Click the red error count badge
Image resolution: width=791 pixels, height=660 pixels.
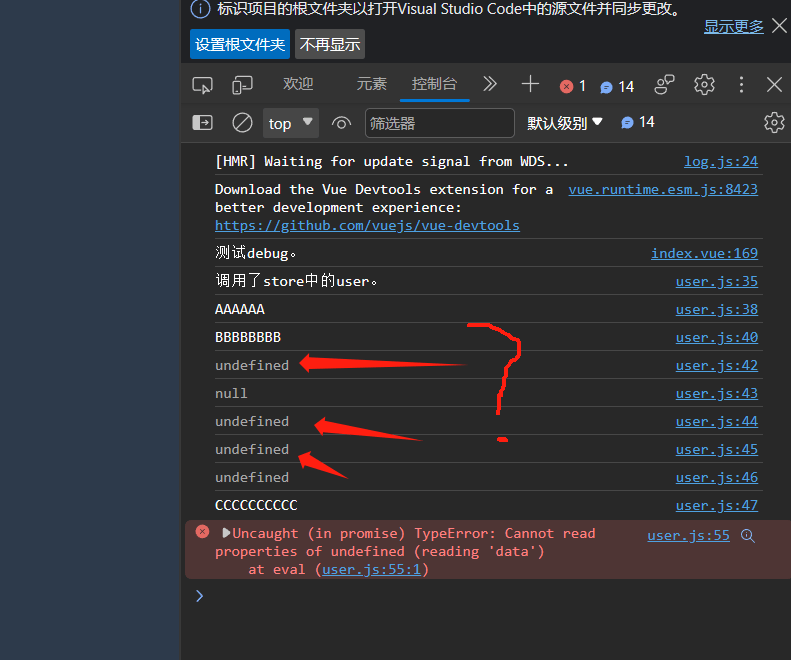573,86
